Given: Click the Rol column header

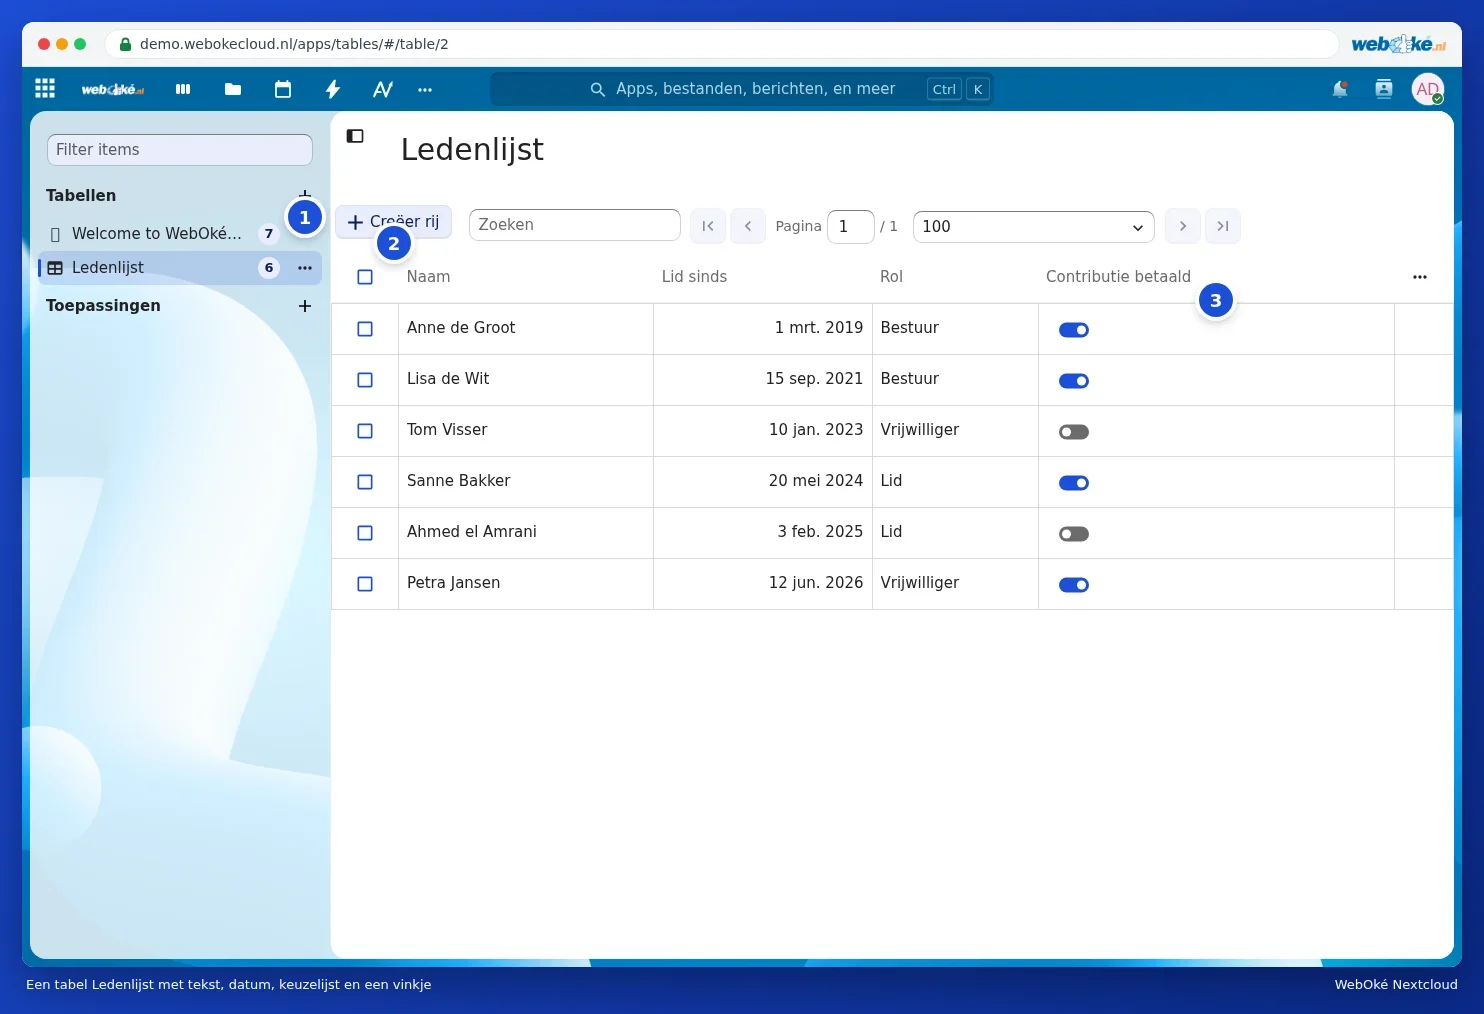Looking at the screenshot, I should pyautogui.click(x=891, y=277).
